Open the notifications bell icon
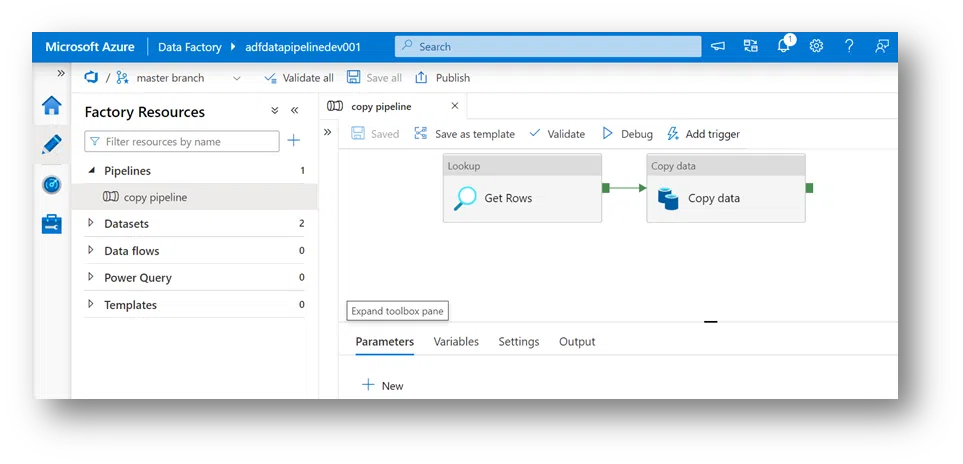 tap(784, 46)
